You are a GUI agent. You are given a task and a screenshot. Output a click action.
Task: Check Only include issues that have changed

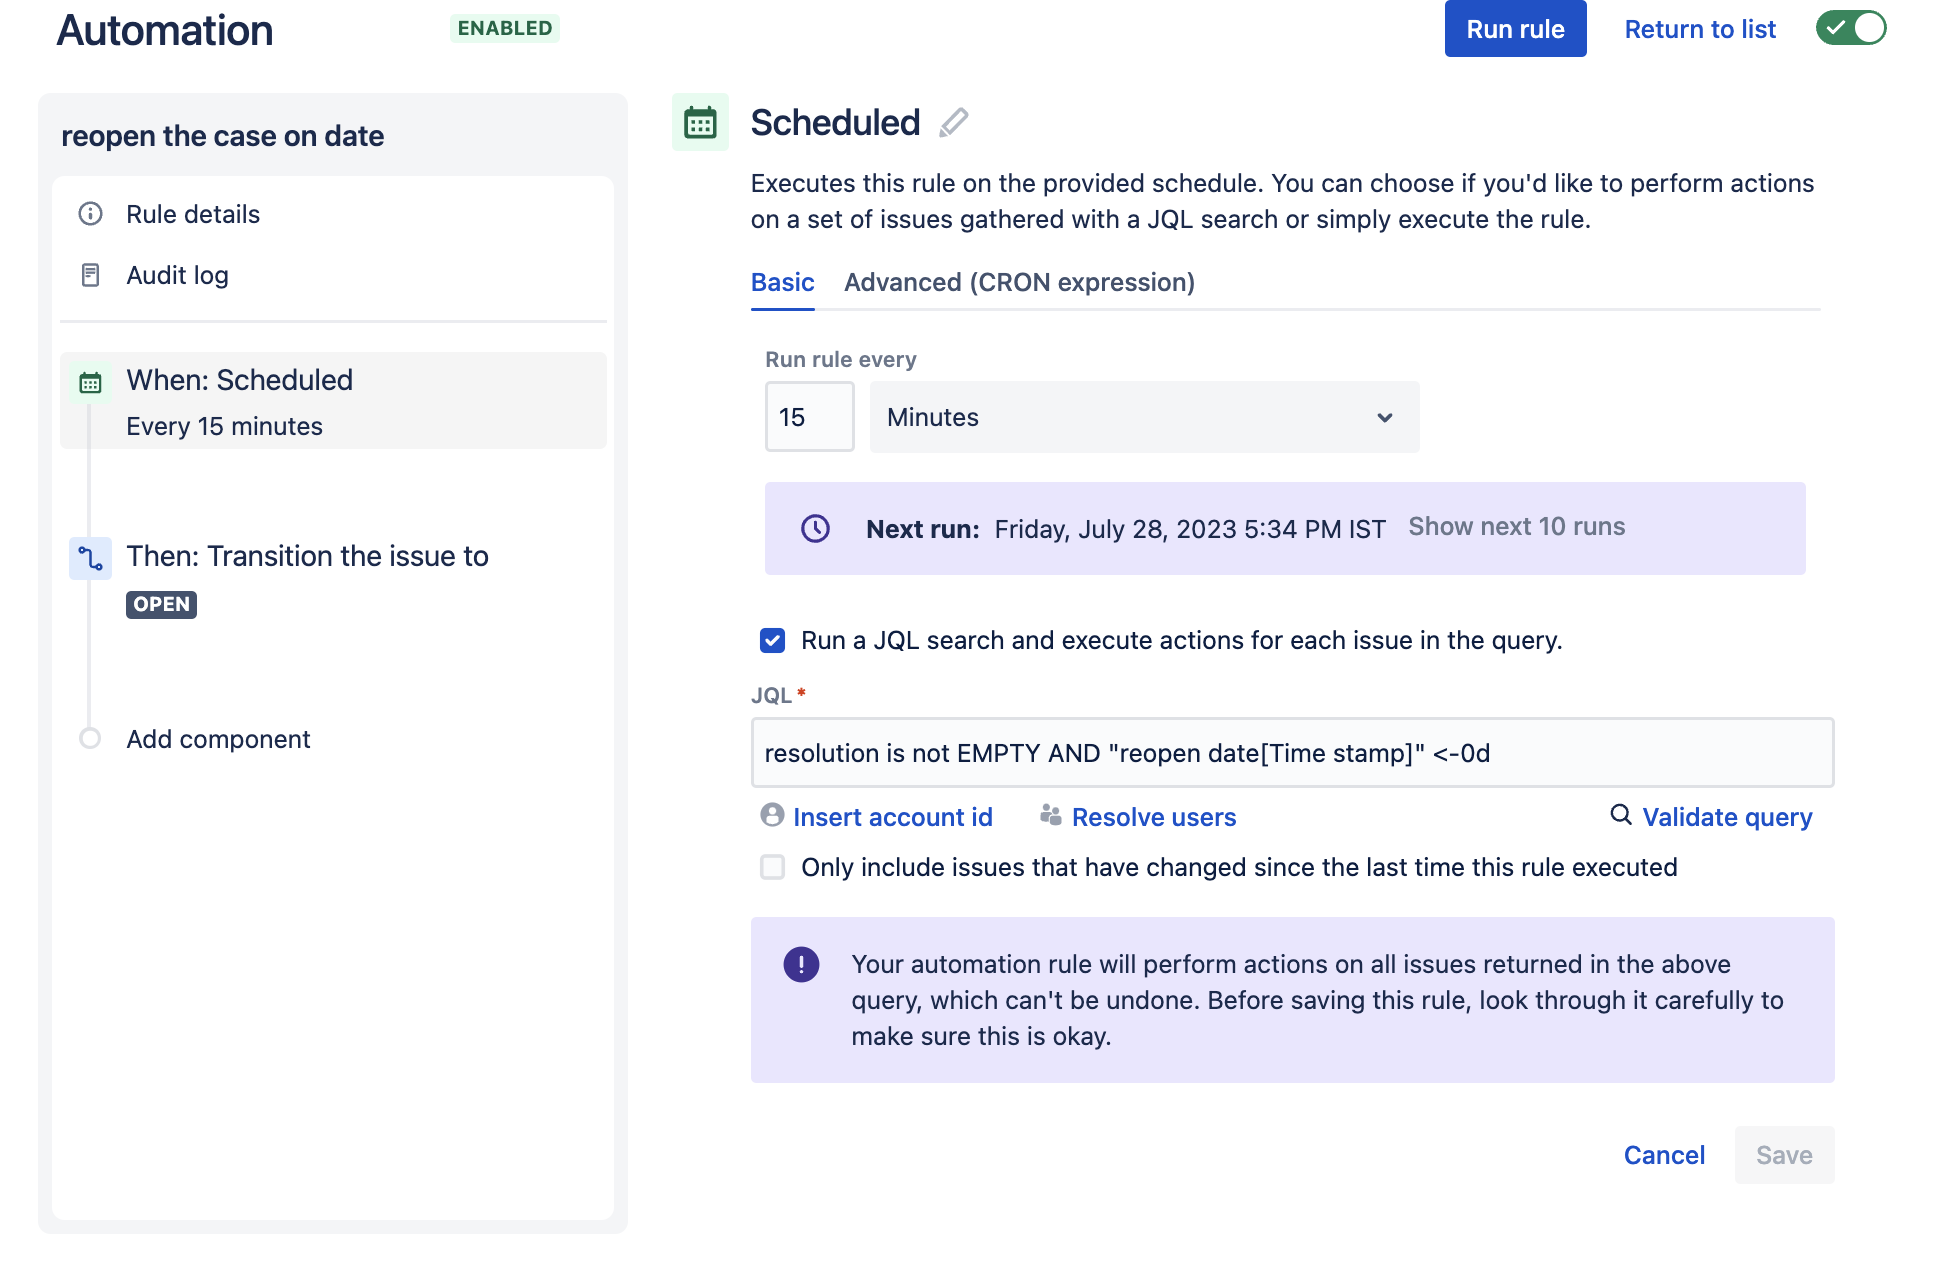[772, 867]
